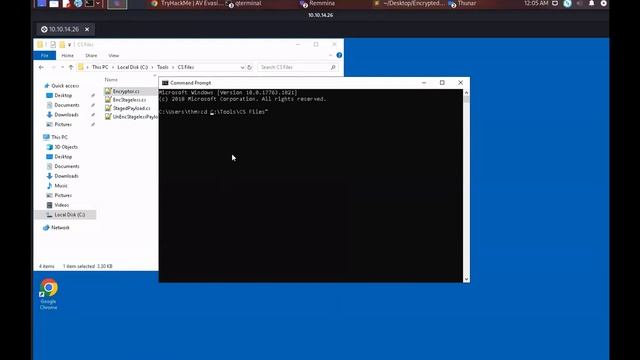Click Explorer back arrow
Viewport: 640px width, 360px height.
click(41, 67)
